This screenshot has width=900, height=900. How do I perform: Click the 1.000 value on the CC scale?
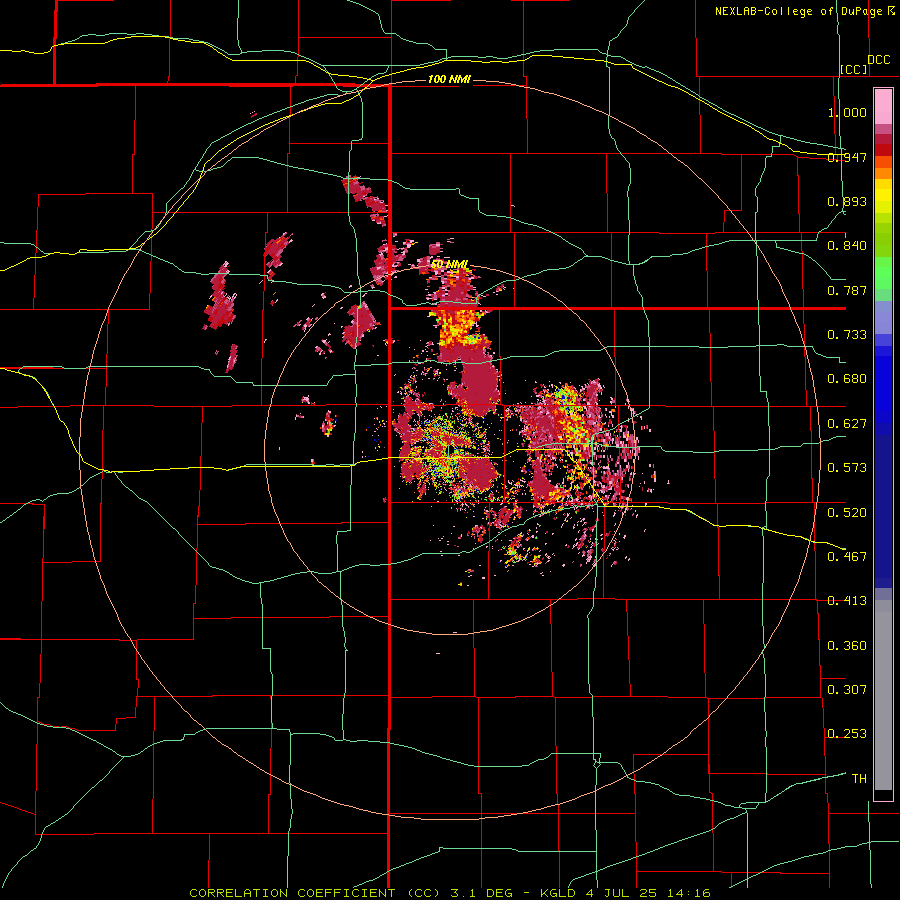point(847,112)
